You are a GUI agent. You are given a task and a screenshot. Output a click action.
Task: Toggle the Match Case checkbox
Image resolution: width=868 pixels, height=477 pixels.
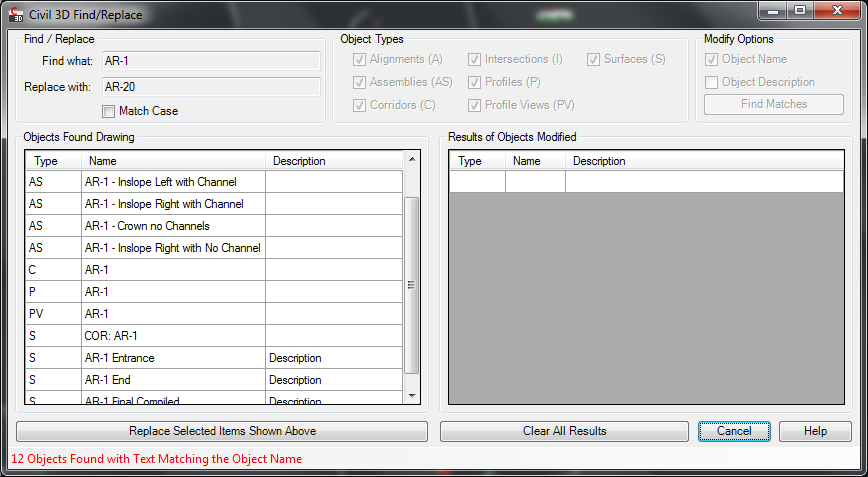click(108, 111)
